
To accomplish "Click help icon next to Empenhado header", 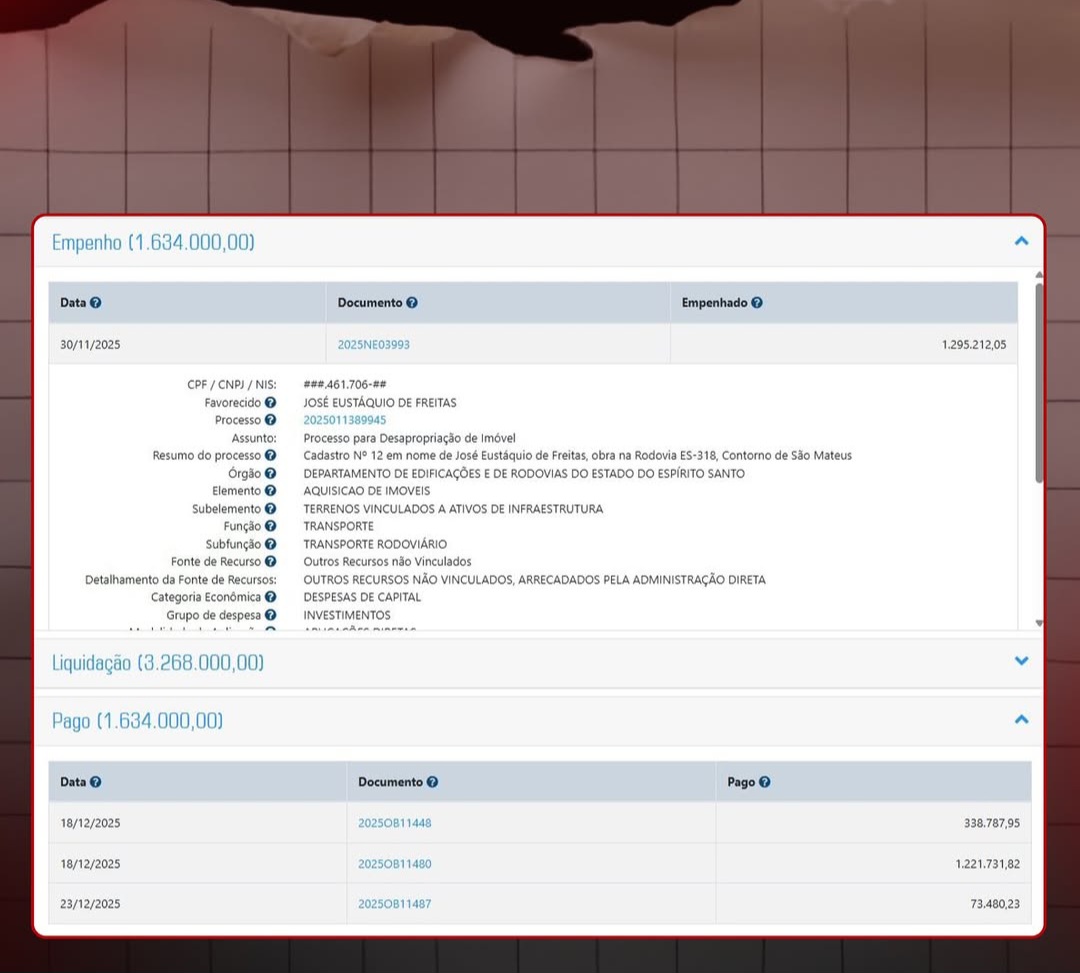I will pos(757,303).
